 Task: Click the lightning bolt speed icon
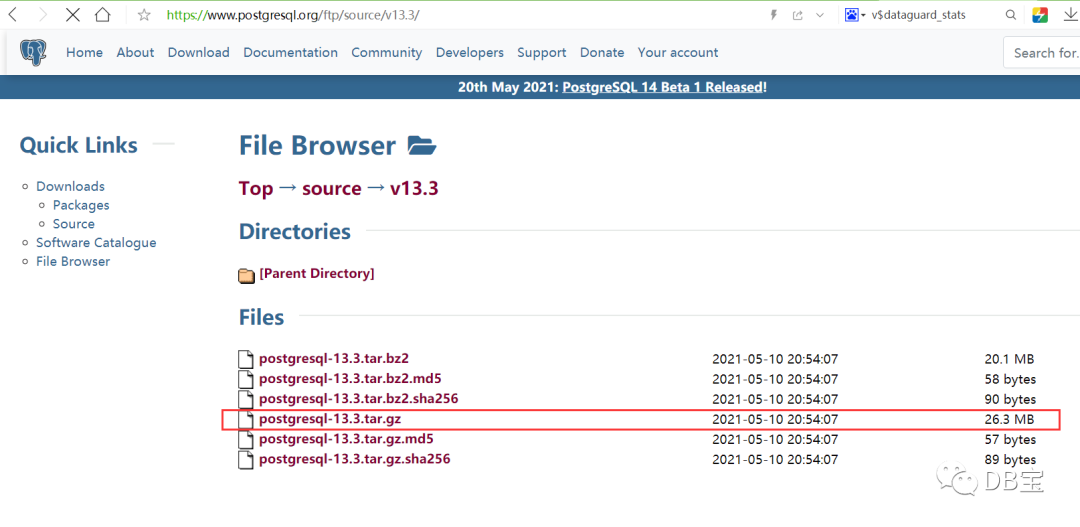click(x=773, y=15)
